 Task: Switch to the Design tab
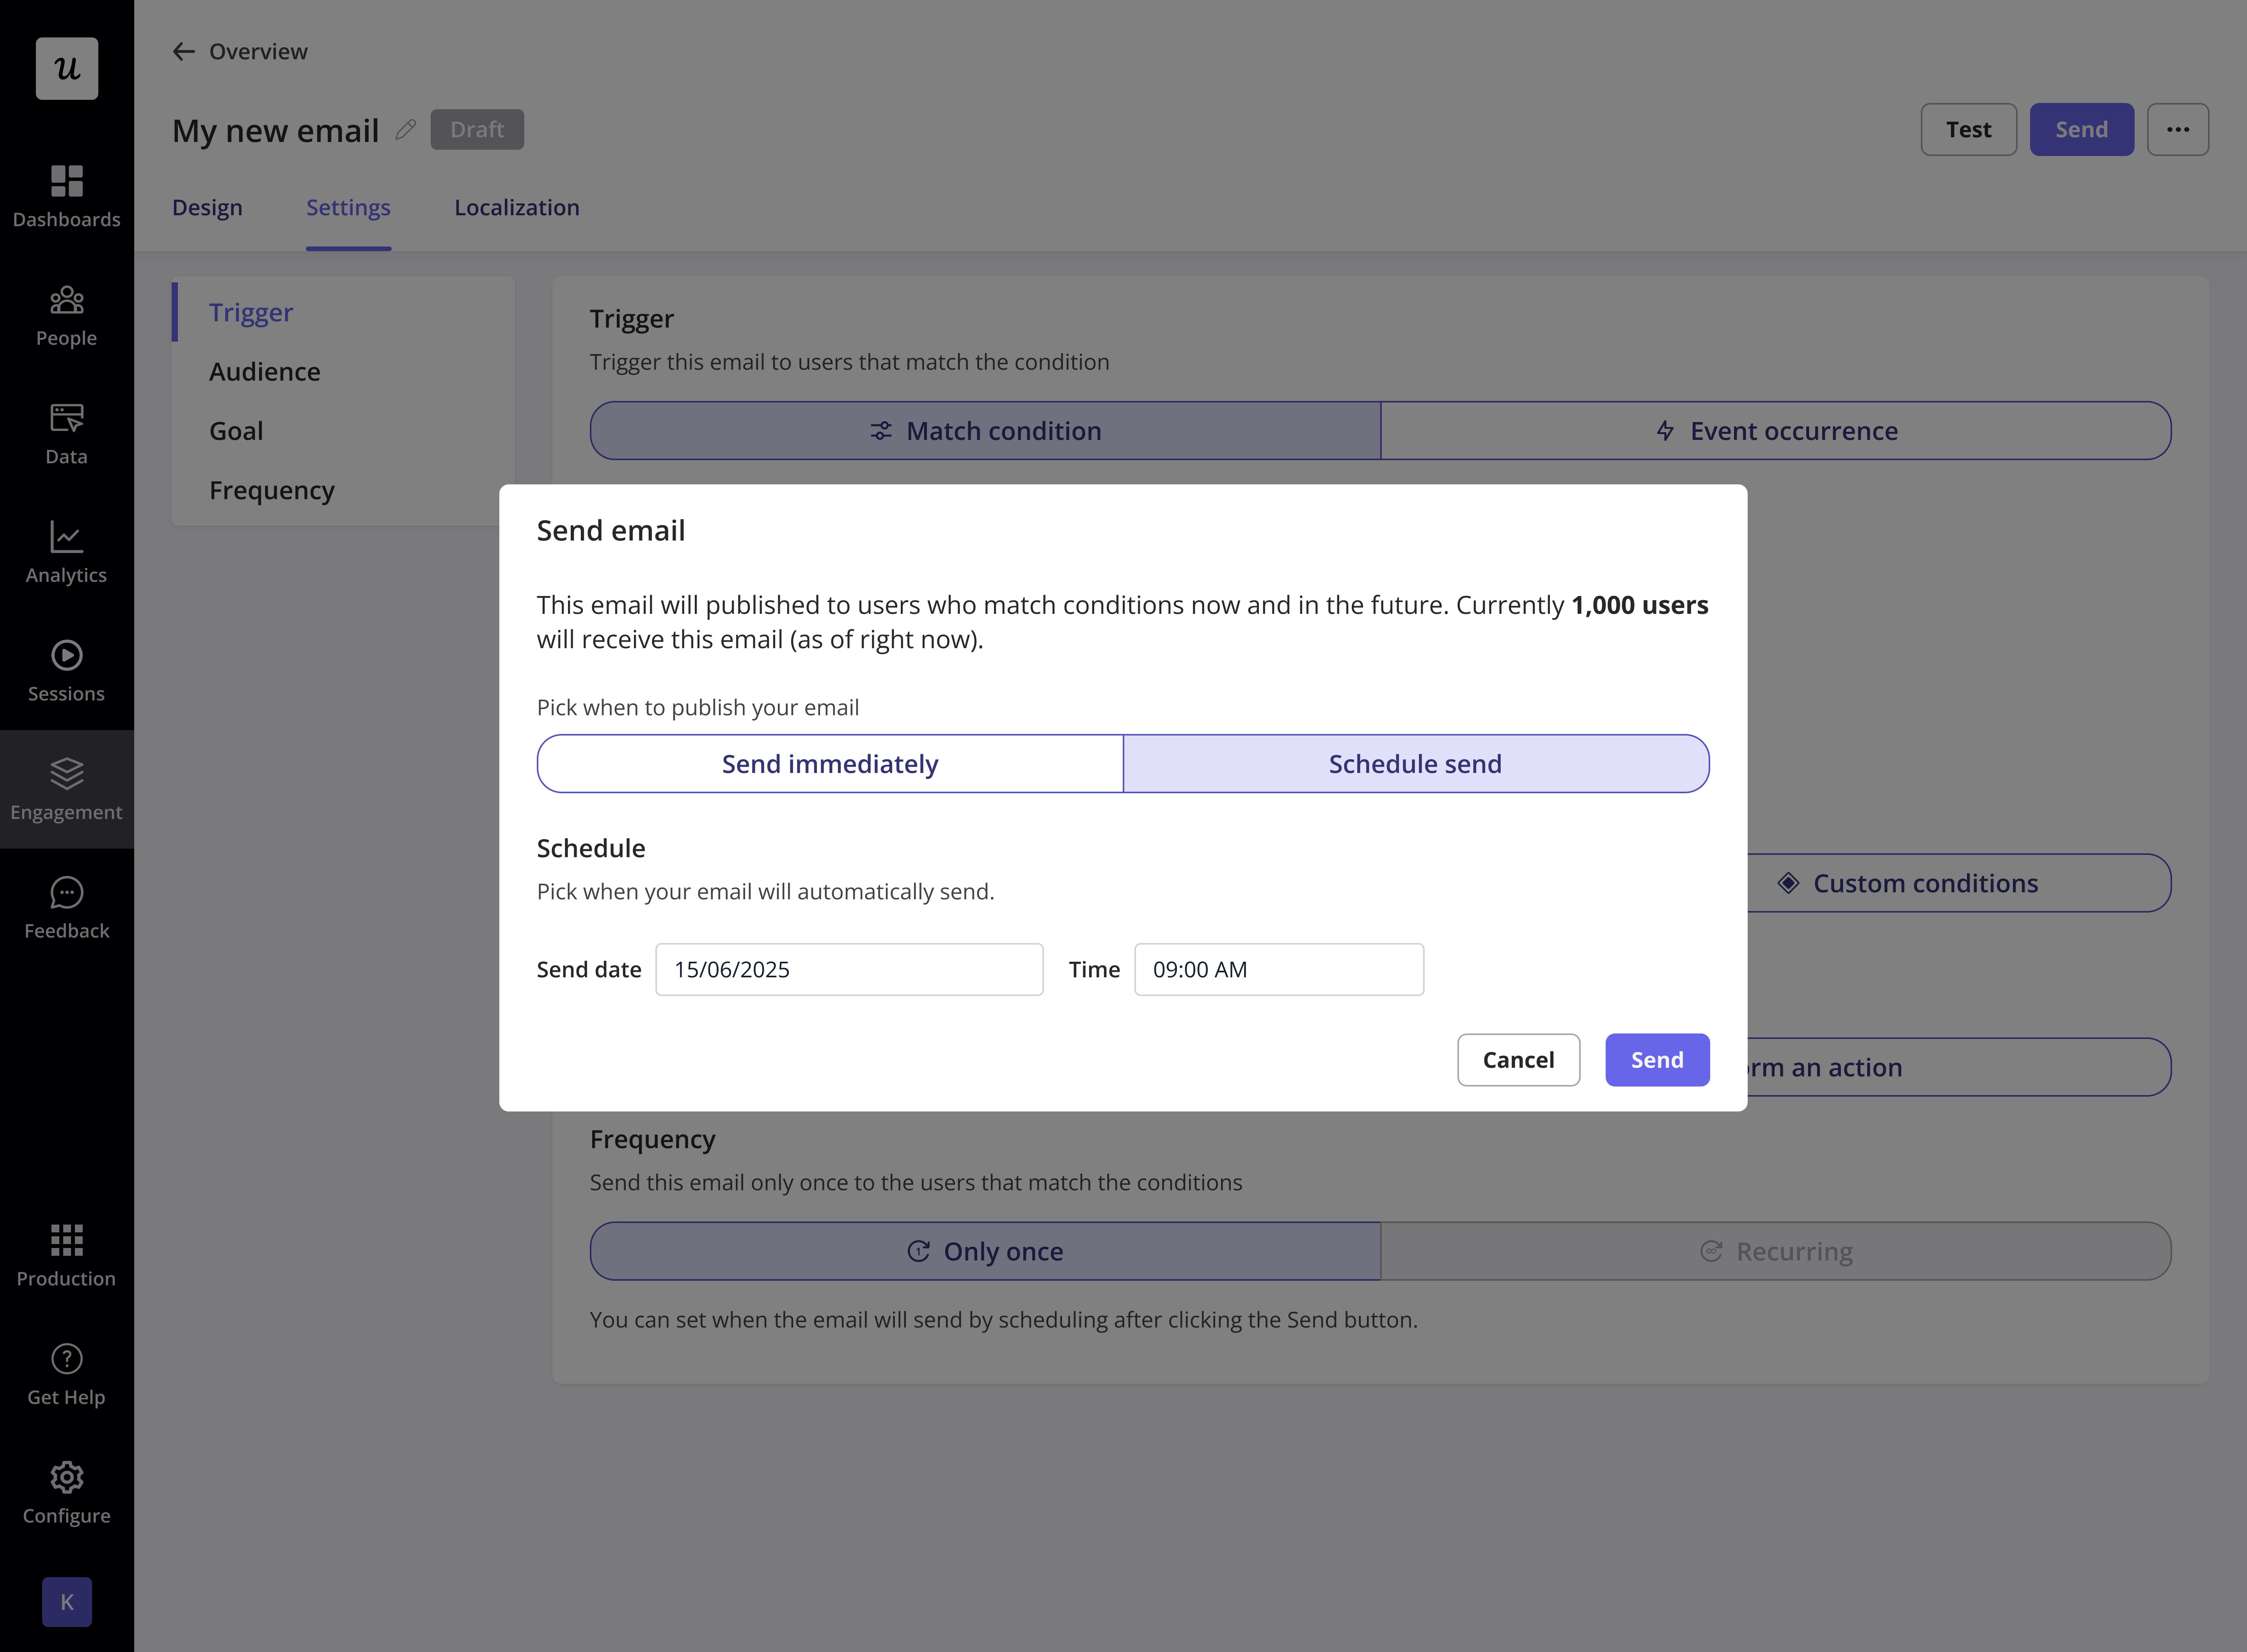point(207,207)
